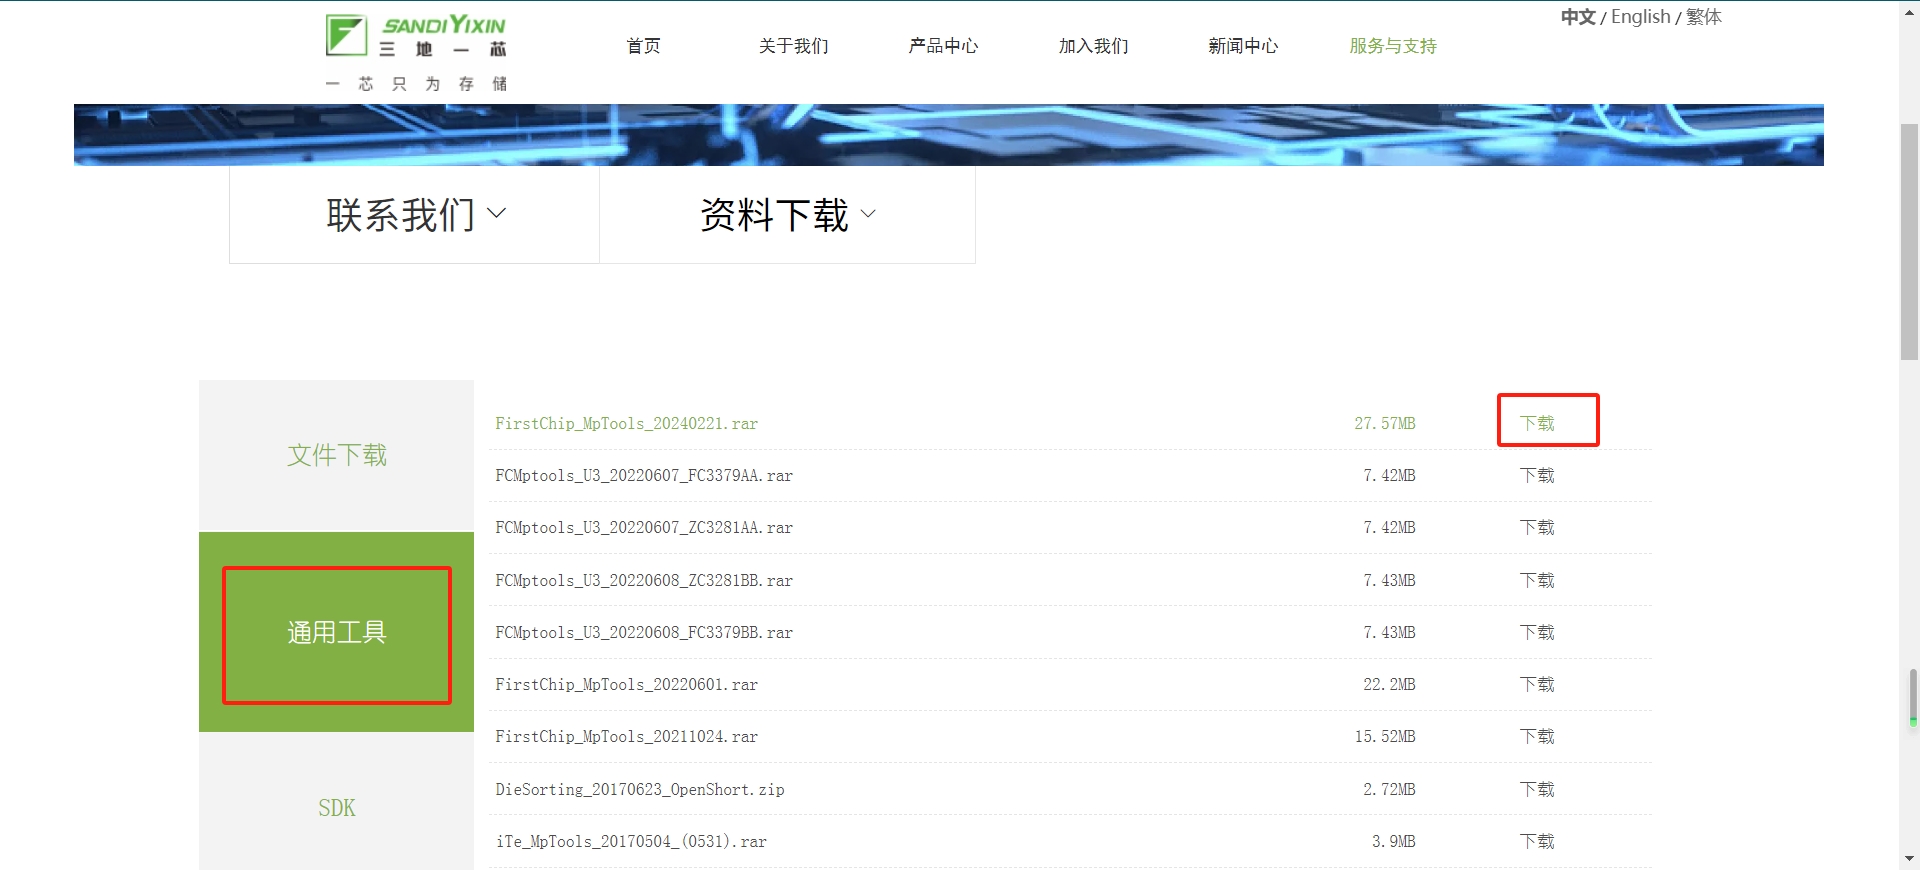Open the 新闻中心 navigation item
The width and height of the screenshot is (1920, 870).
tap(1243, 46)
